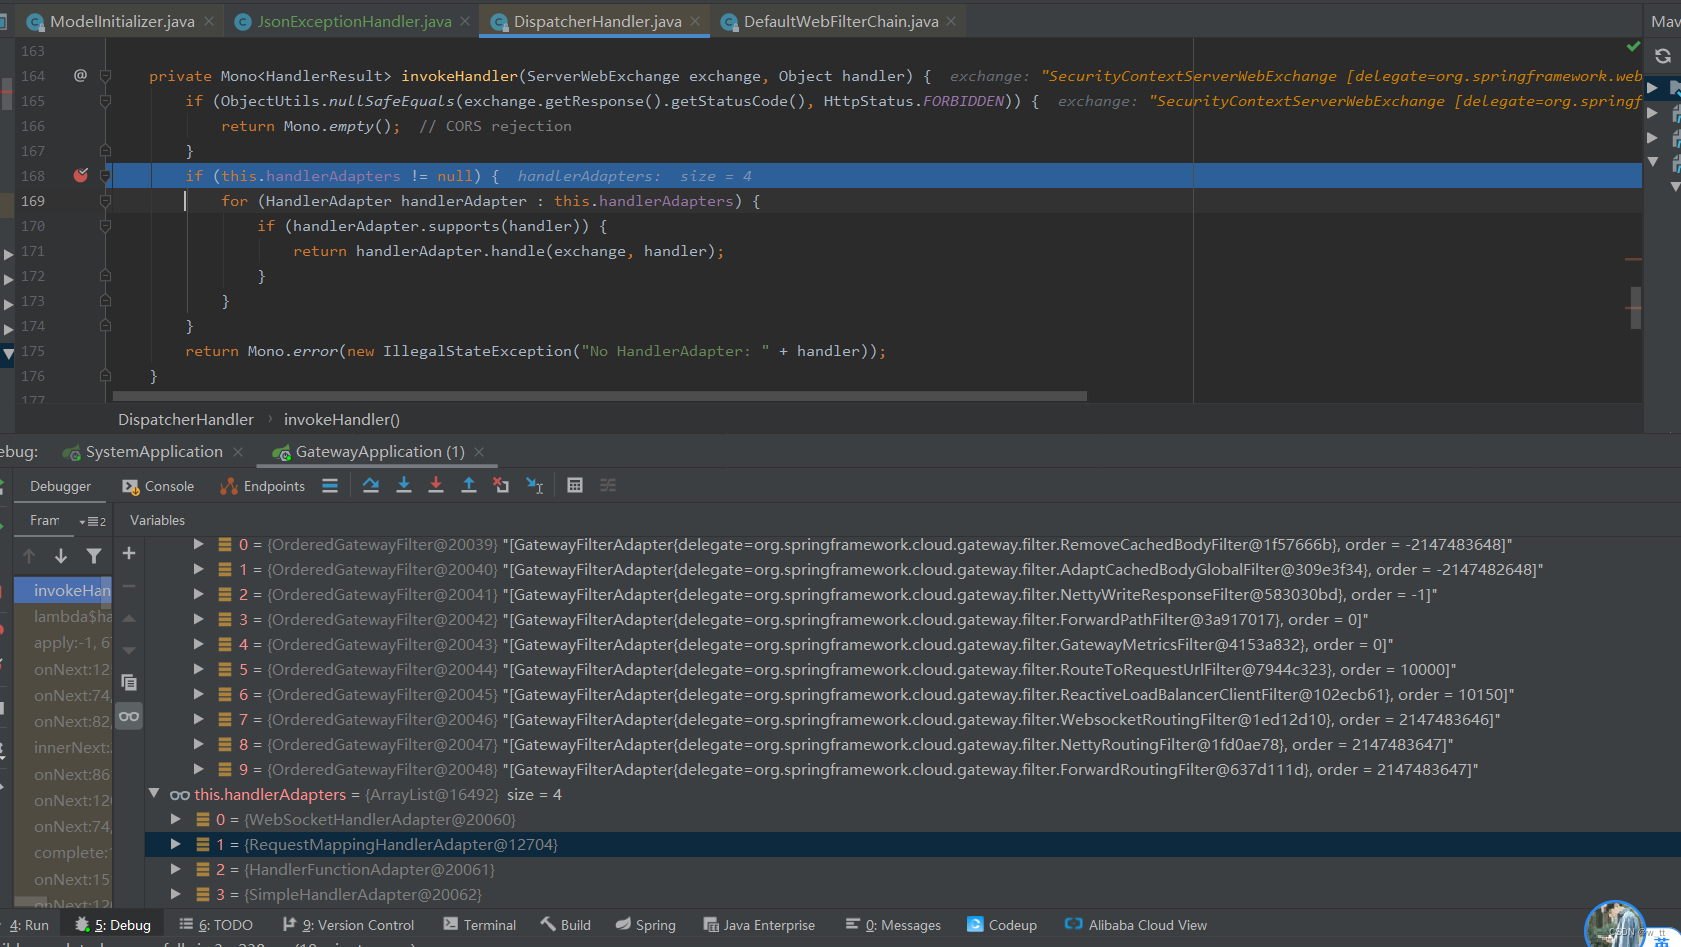Open the Console tab

(158, 486)
